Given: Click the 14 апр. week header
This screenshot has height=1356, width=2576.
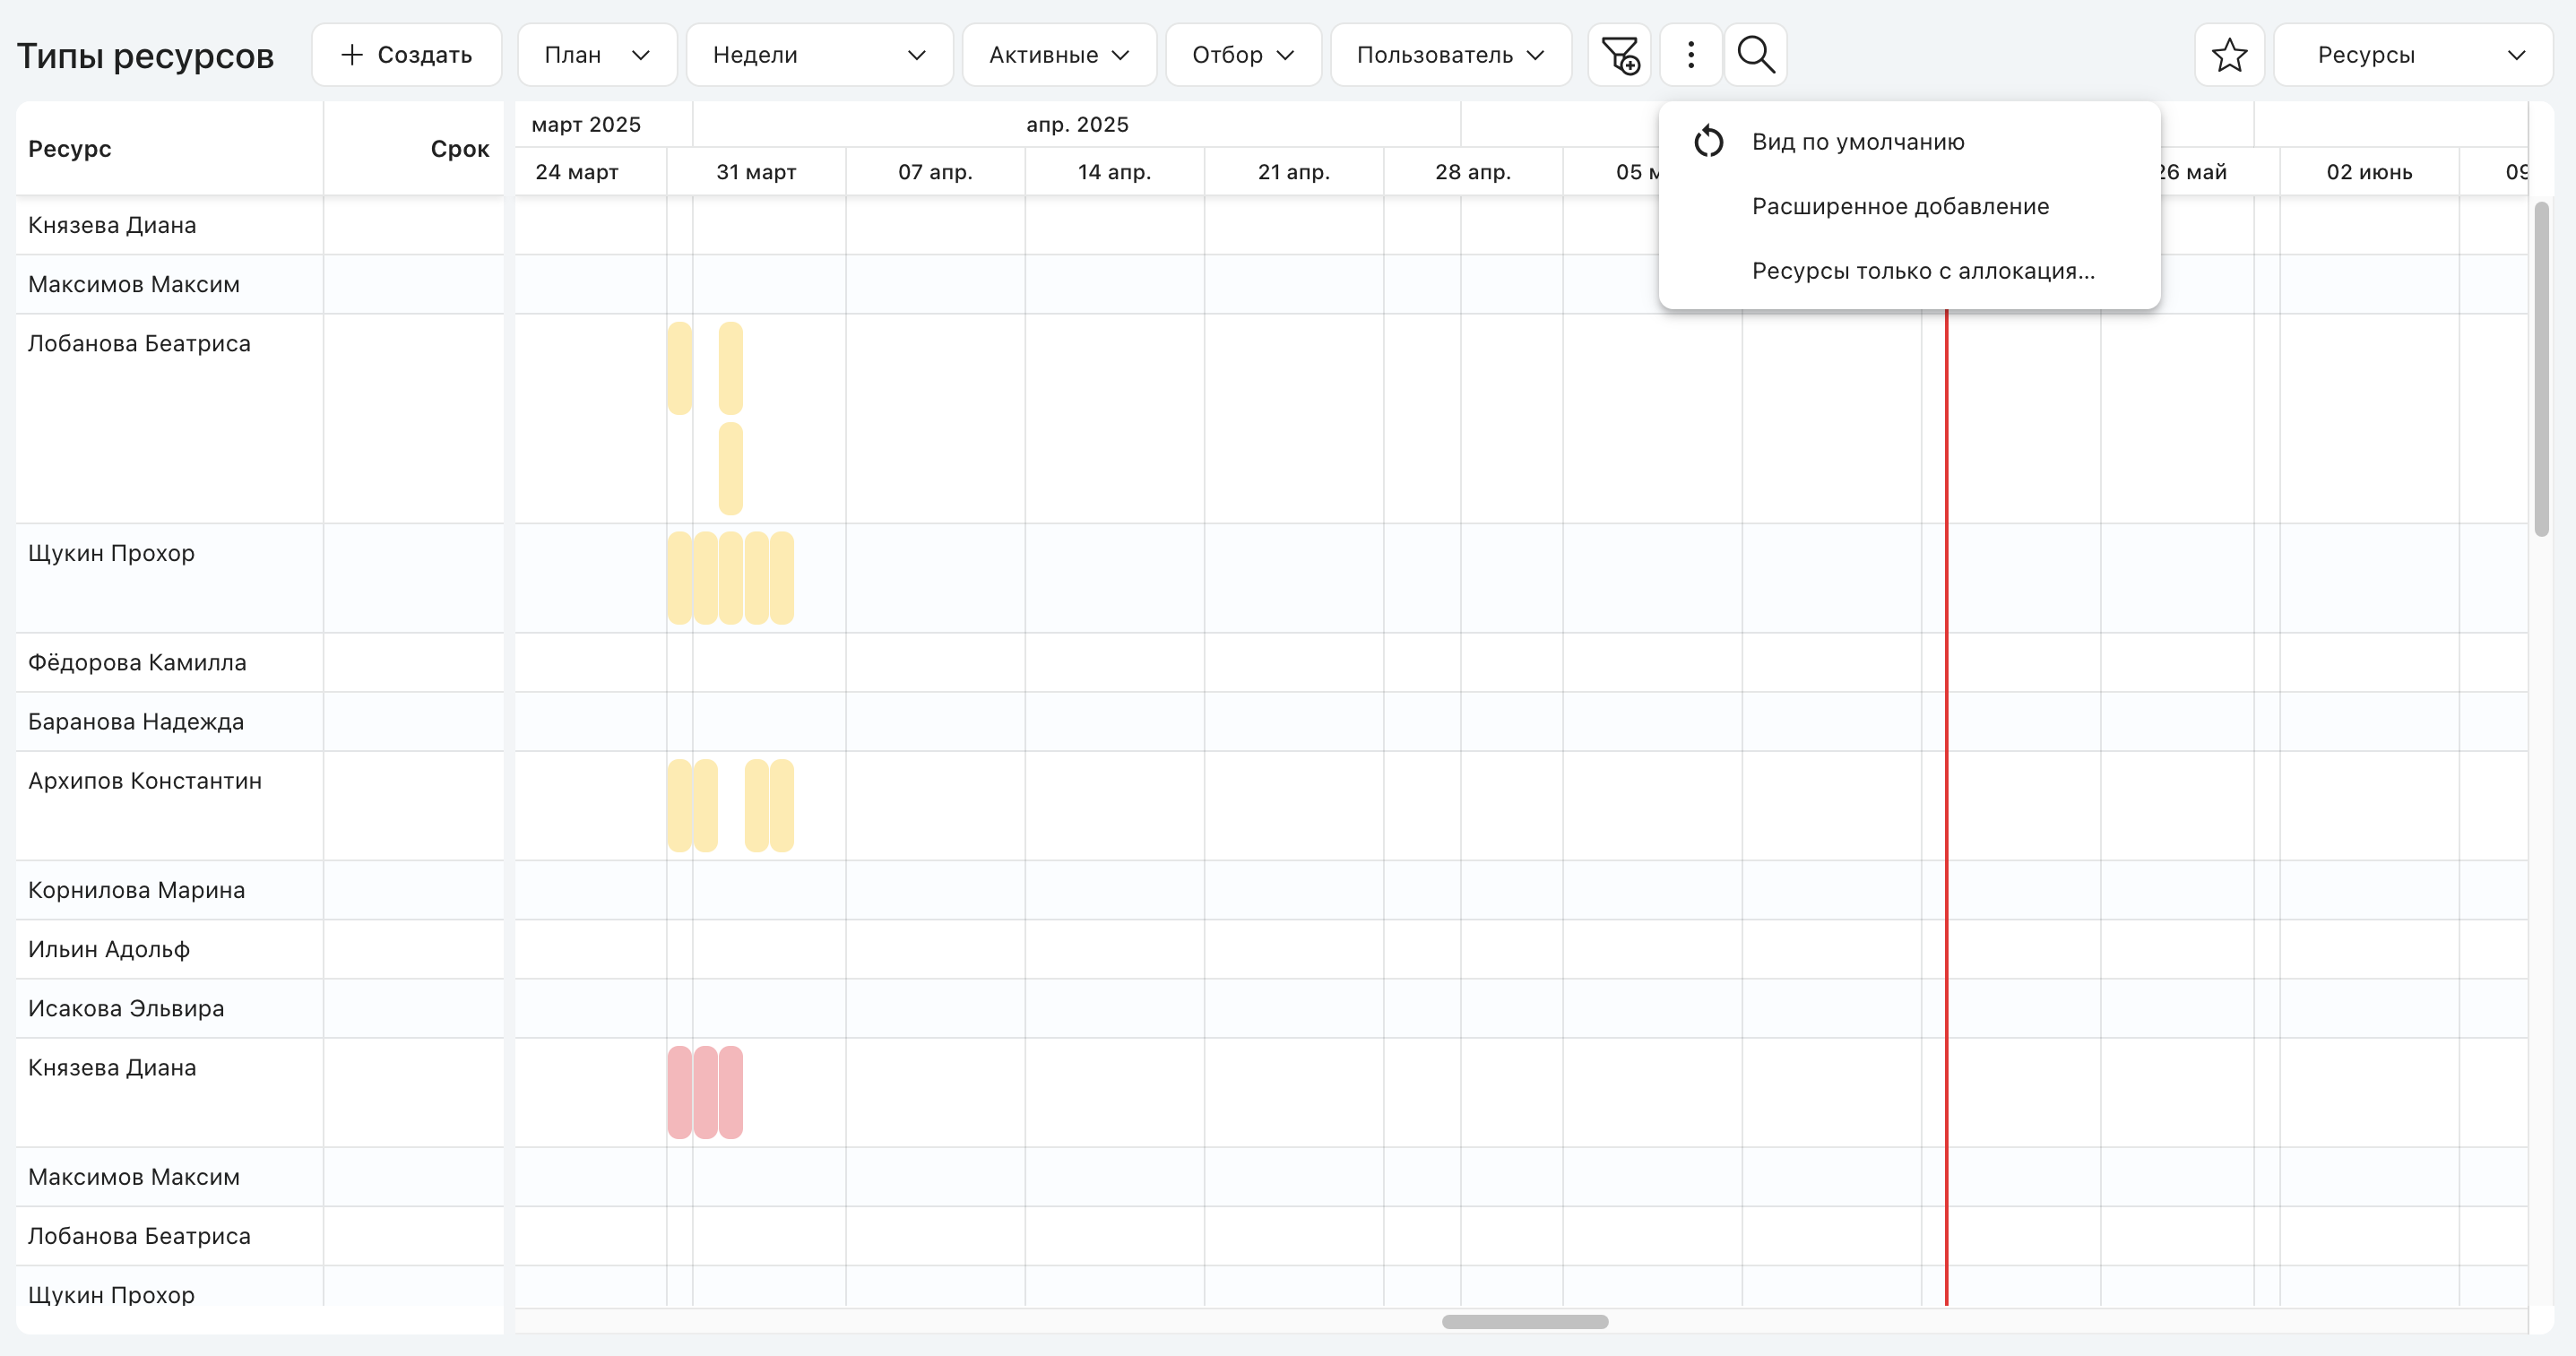Looking at the screenshot, I should click(1114, 172).
